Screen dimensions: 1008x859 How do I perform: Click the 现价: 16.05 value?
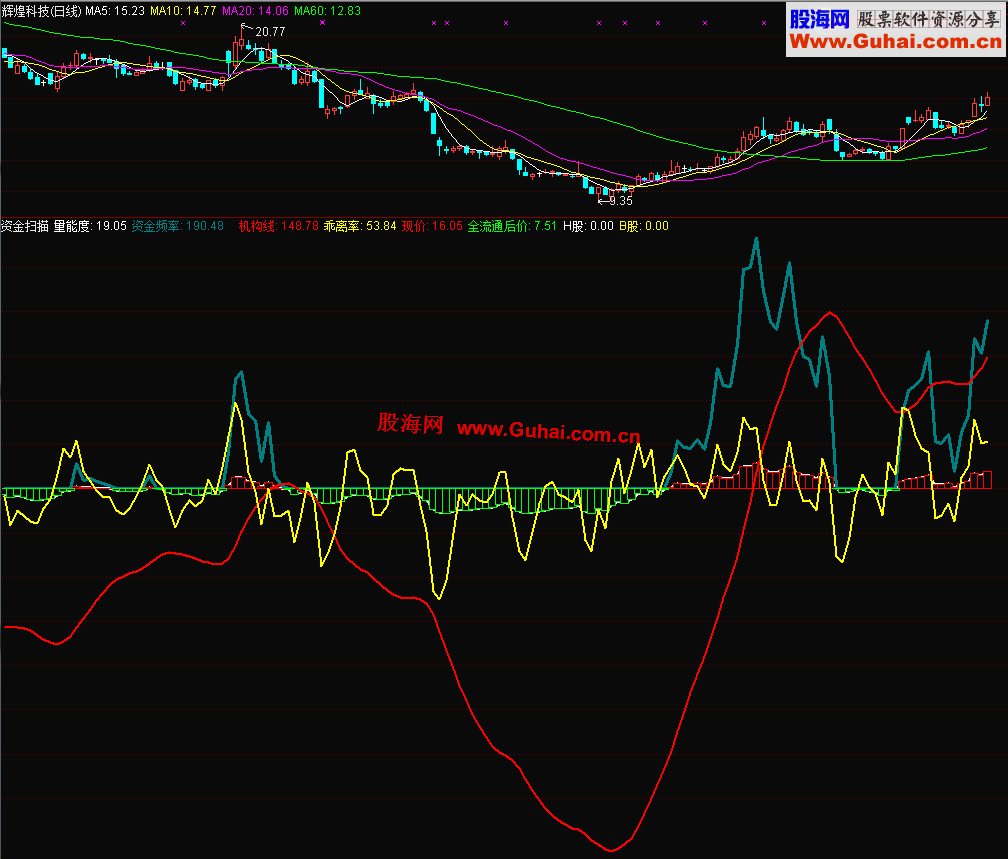click(433, 226)
